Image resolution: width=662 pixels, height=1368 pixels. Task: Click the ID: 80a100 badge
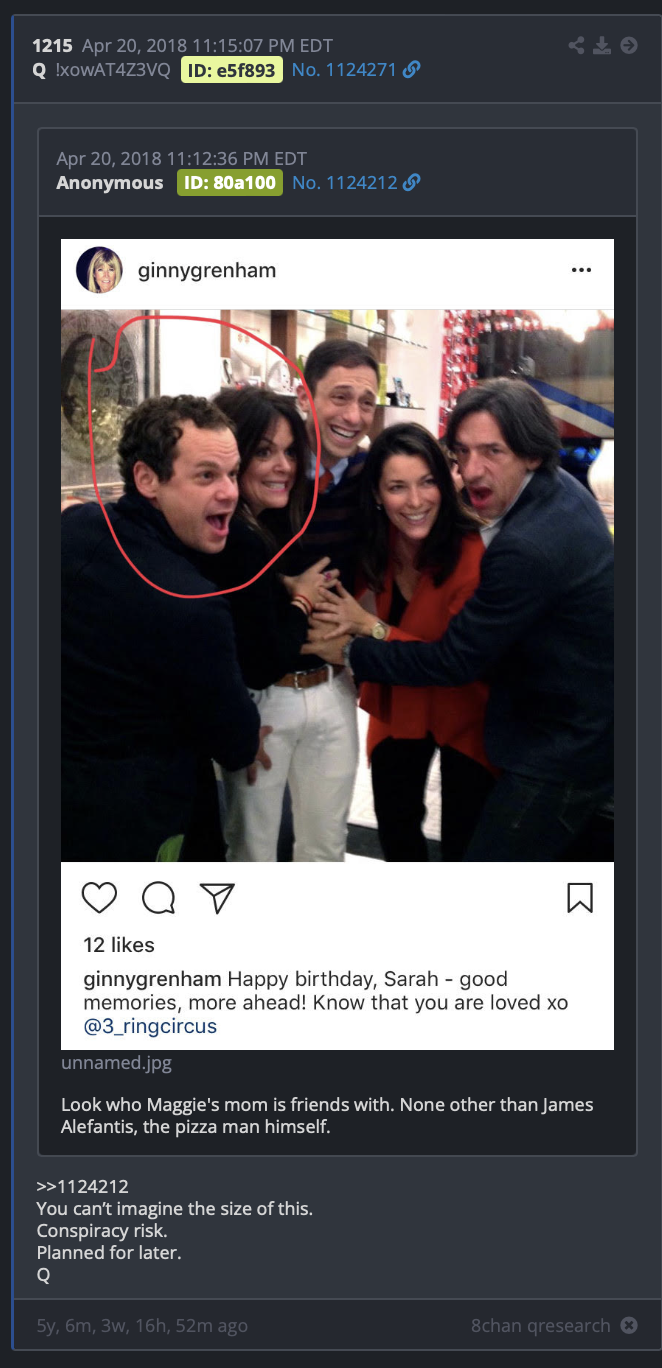click(230, 183)
